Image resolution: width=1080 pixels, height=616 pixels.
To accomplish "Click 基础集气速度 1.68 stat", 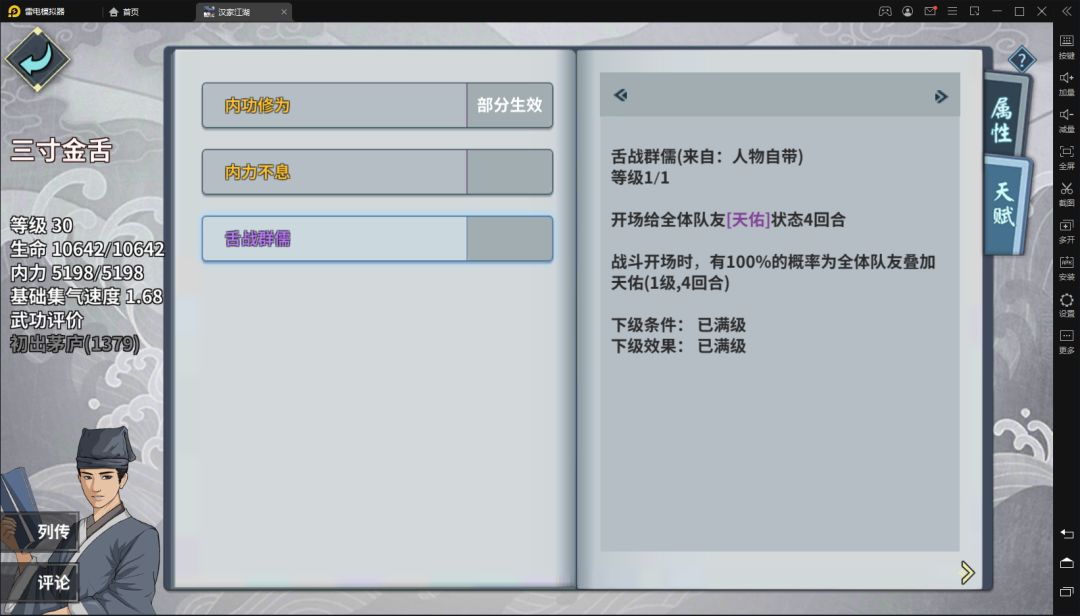I will click(x=86, y=296).
